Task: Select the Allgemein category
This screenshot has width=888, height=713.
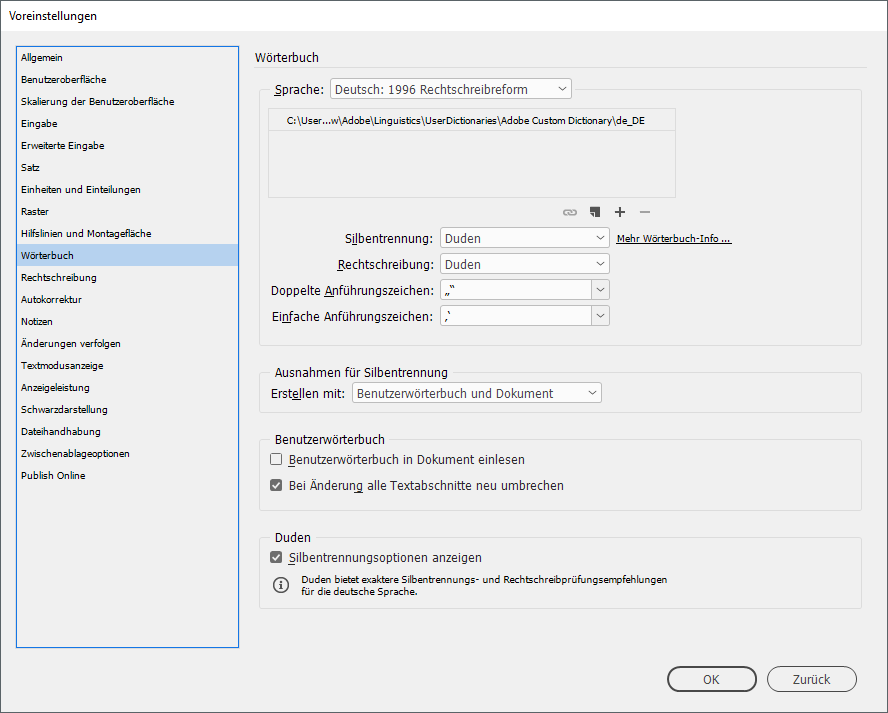Action: click(x=127, y=58)
